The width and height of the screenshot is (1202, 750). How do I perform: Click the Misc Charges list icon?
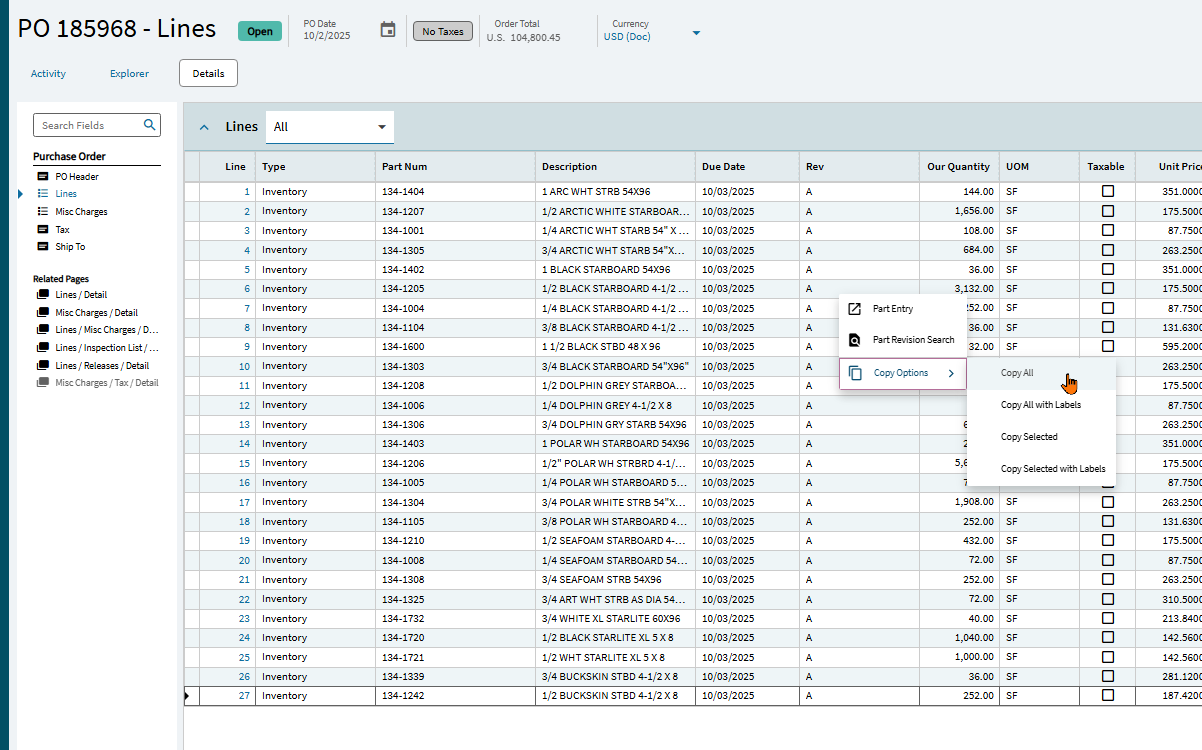[x=43, y=212]
